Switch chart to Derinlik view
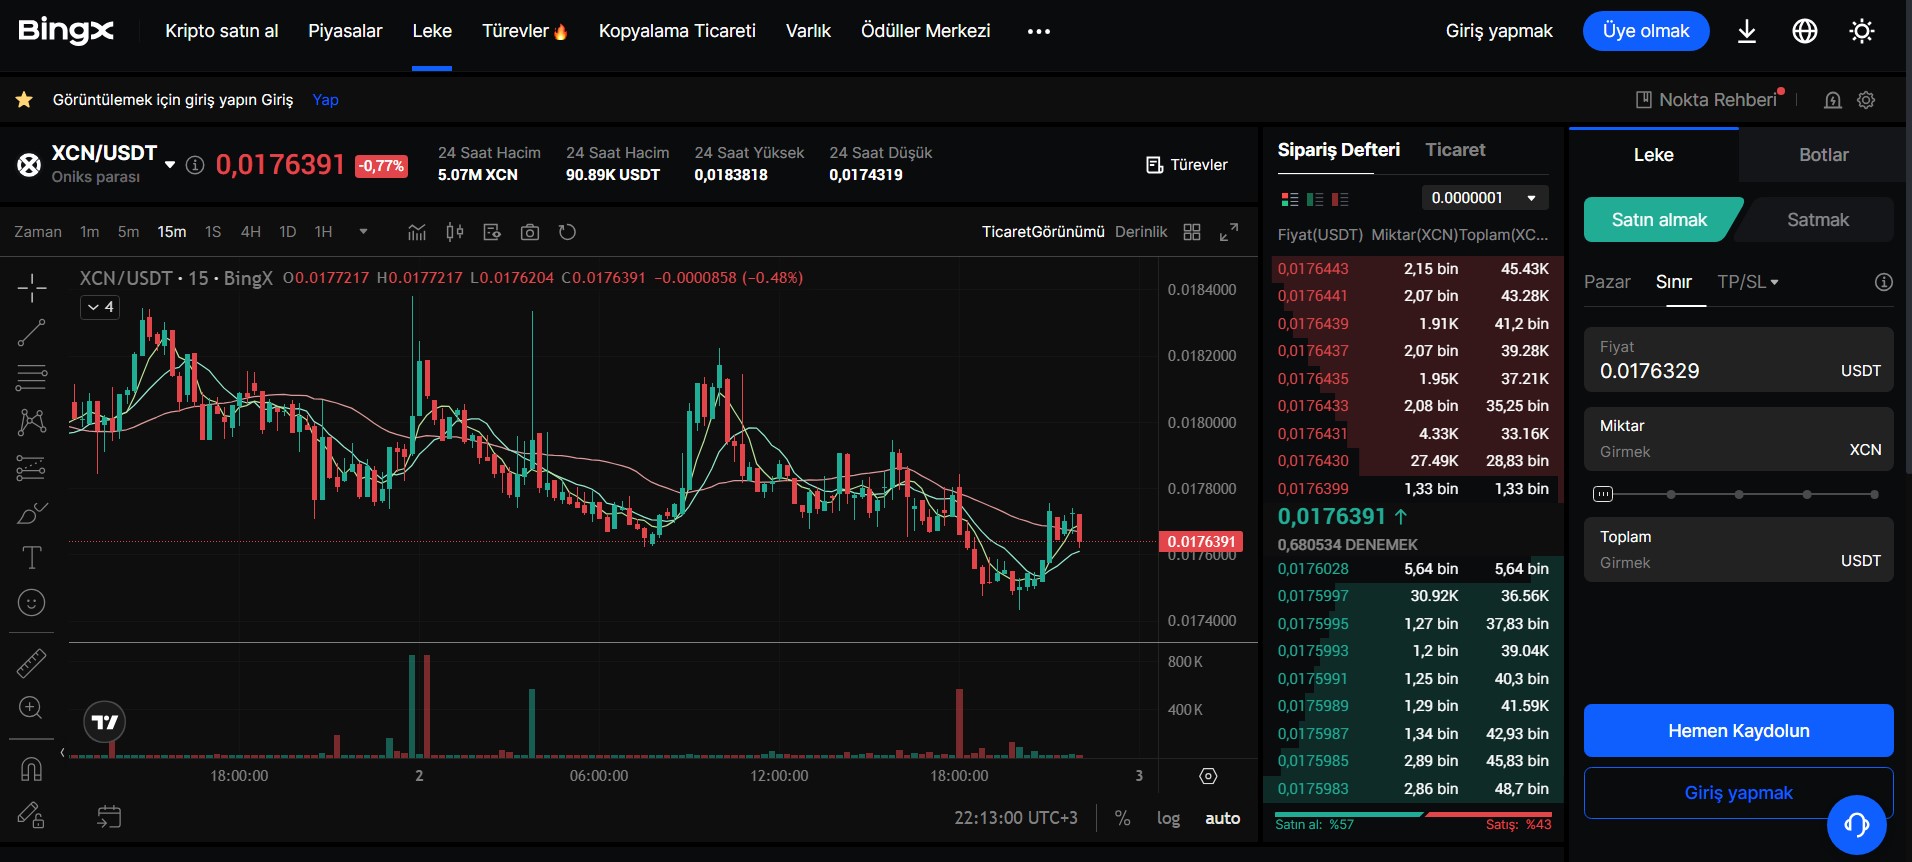This screenshot has width=1912, height=862. coord(1141,232)
